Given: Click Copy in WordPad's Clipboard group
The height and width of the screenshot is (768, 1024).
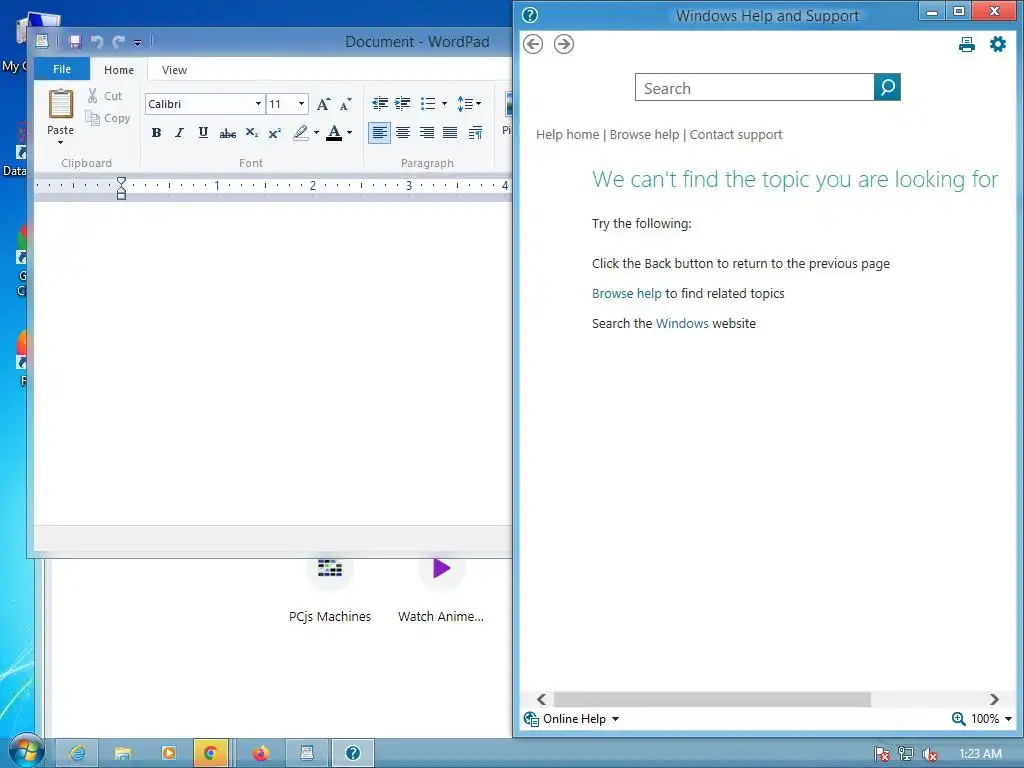Looking at the screenshot, I should pyautogui.click(x=108, y=118).
